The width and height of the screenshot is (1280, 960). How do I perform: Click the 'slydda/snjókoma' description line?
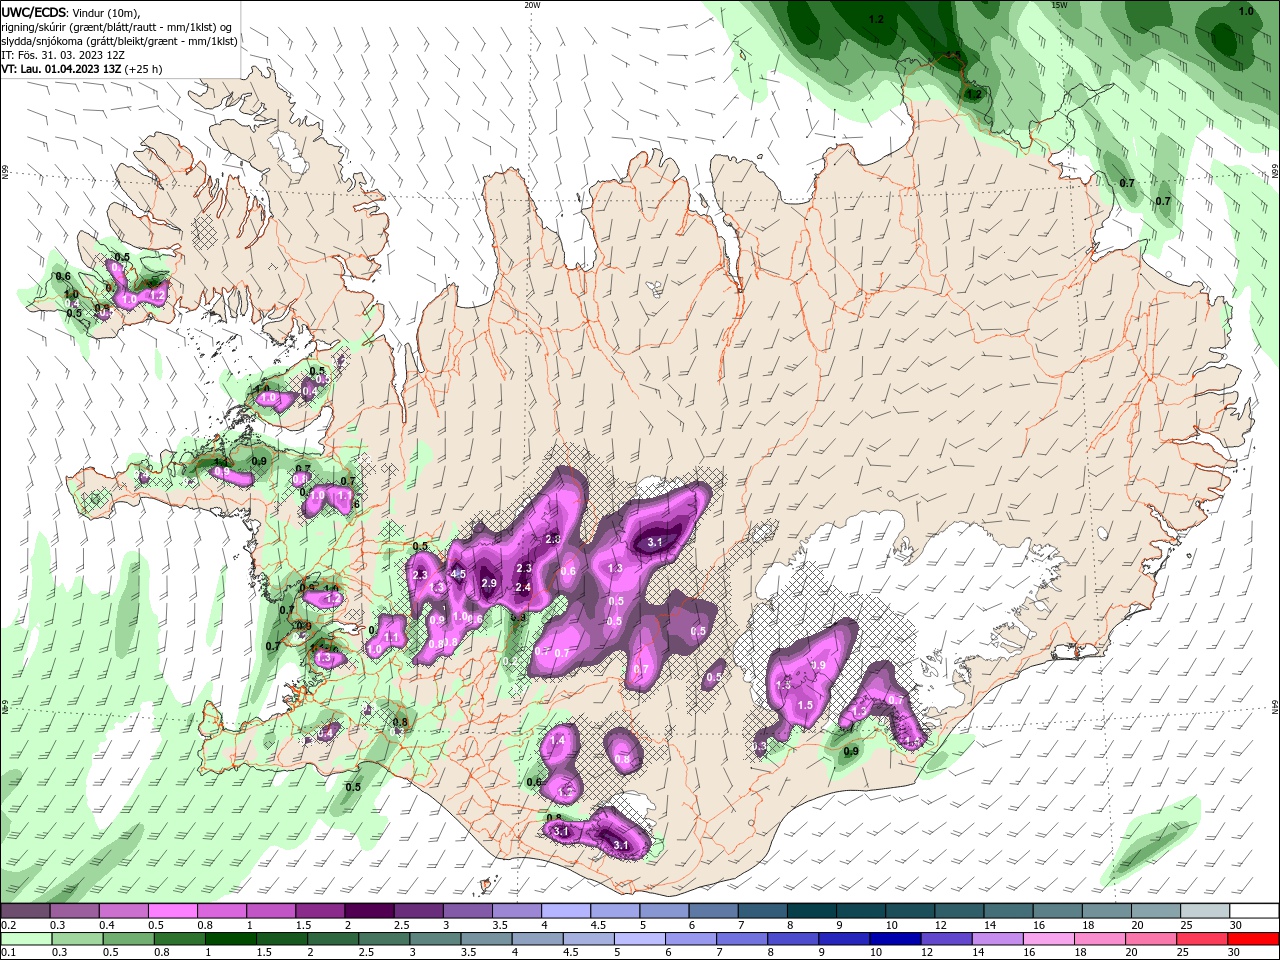tap(119, 41)
